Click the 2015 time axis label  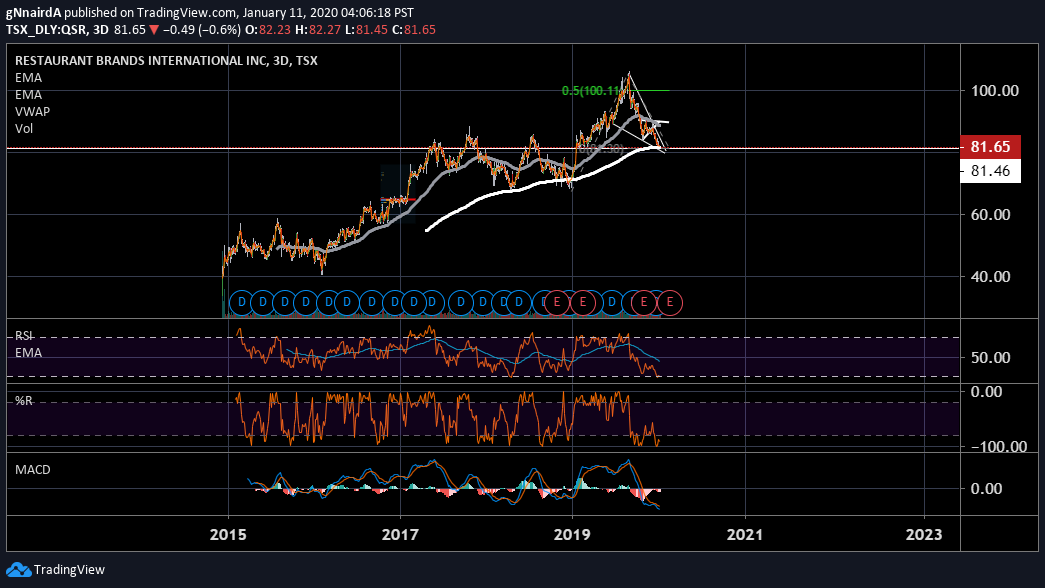click(228, 535)
